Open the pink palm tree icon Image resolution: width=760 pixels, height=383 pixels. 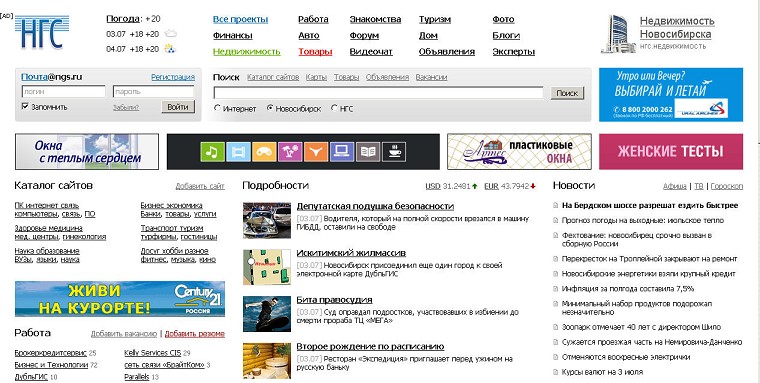tap(290, 152)
